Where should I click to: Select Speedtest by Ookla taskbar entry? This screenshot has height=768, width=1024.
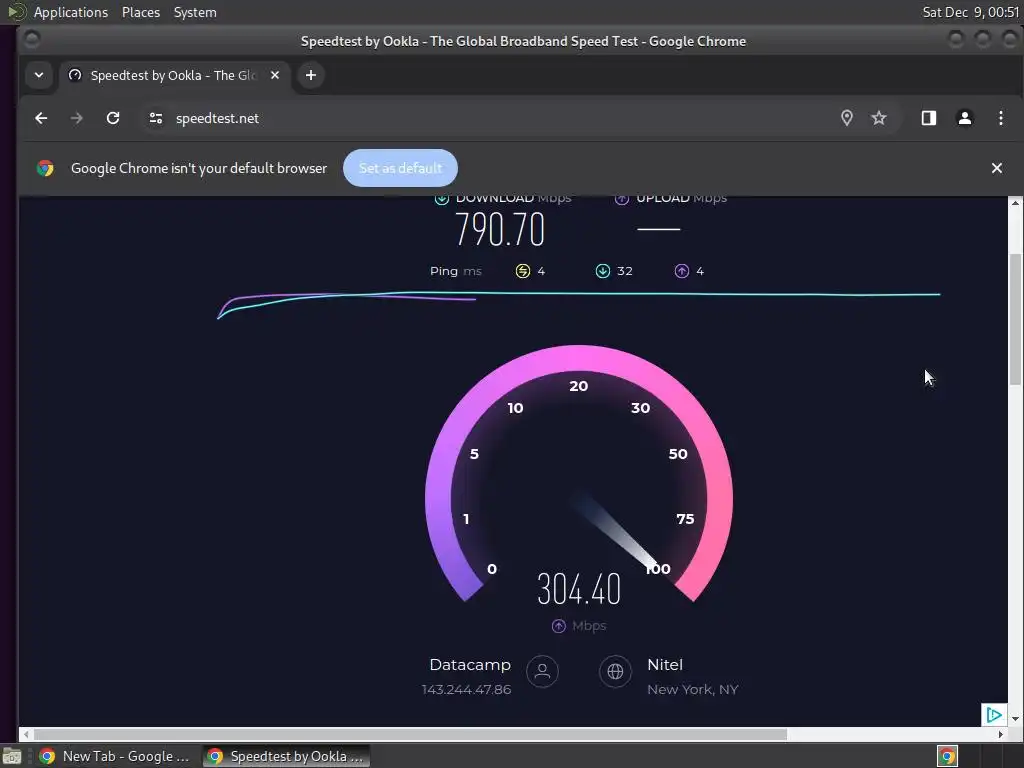coord(286,756)
